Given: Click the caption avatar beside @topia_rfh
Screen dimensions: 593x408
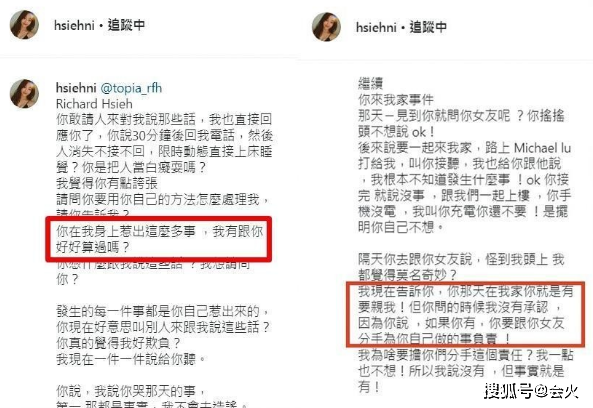Looking at the screenshot, I should click(24, 94).
